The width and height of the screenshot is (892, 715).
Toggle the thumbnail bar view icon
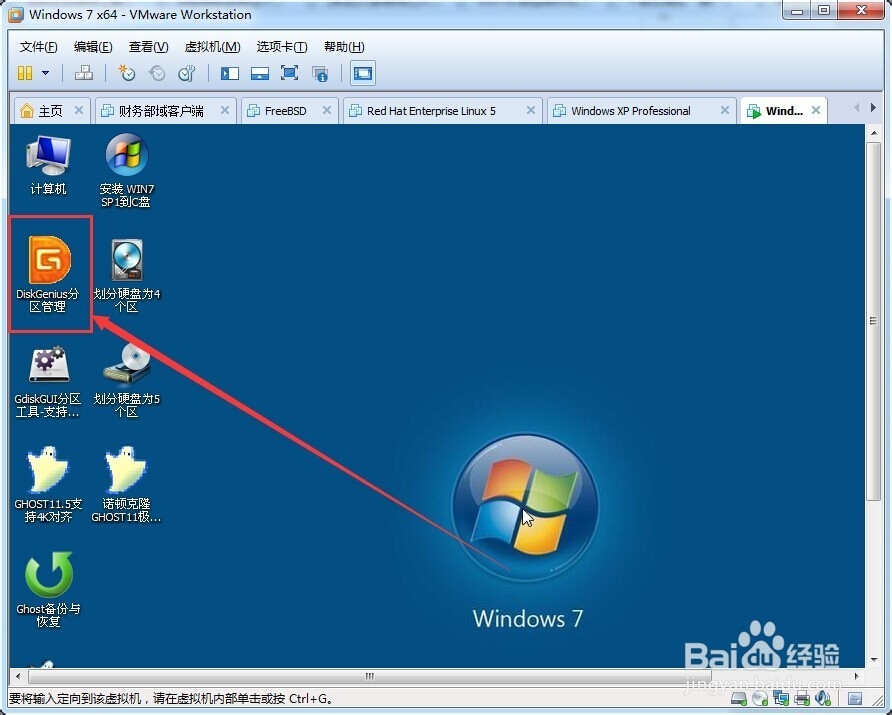point(259,73)
